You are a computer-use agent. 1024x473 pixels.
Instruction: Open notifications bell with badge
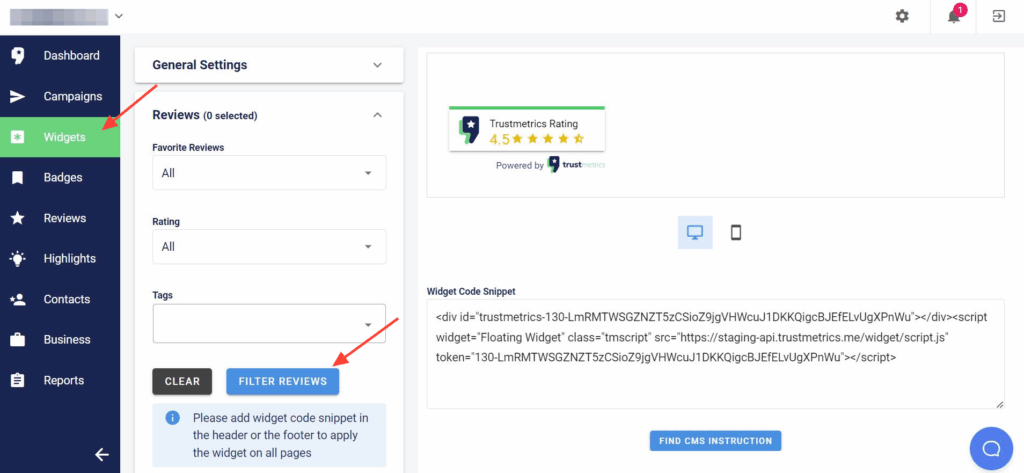pos(955,15)
